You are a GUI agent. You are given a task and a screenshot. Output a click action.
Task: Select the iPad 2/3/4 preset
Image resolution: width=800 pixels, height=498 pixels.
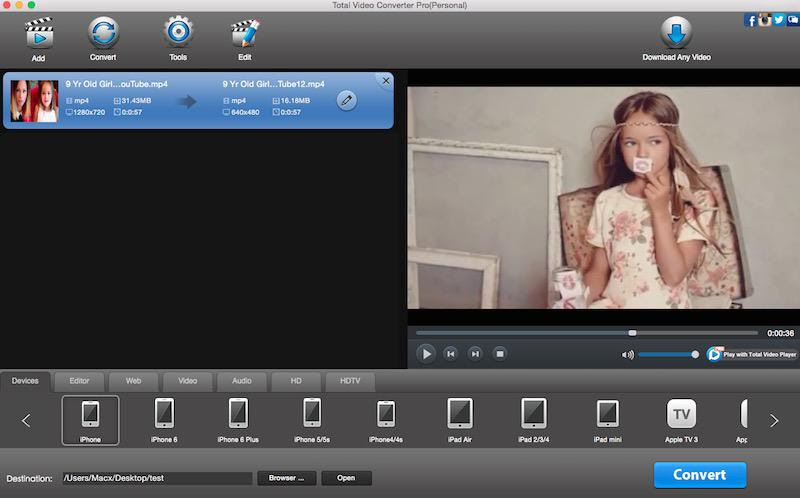coord(534,420)
